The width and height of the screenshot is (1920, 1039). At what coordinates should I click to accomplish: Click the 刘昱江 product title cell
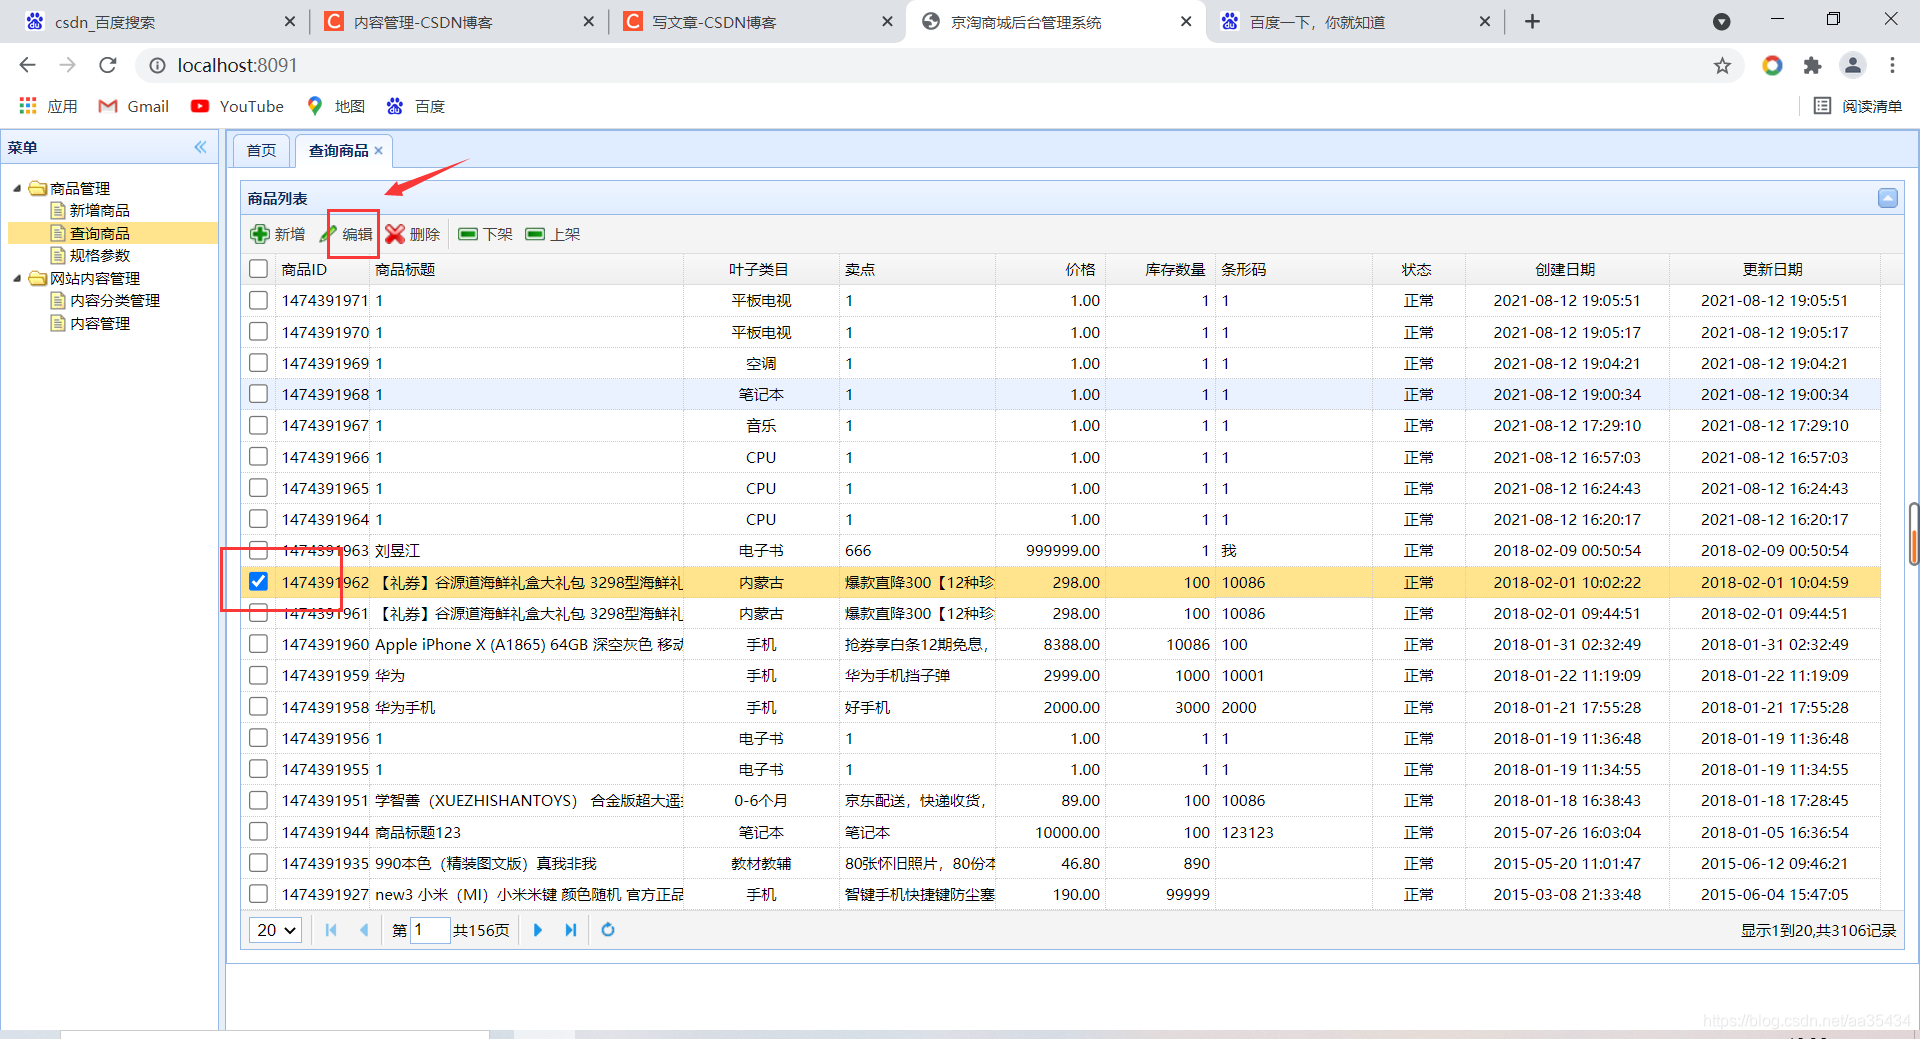coord(528,550)
